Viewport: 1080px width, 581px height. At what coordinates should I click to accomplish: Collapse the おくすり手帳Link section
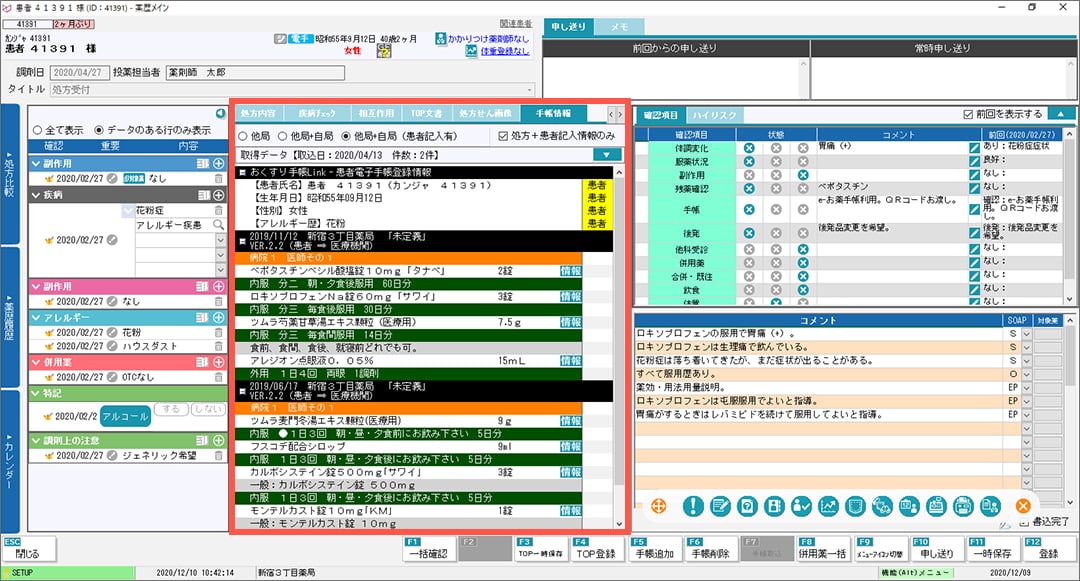(x=242, y=173)
